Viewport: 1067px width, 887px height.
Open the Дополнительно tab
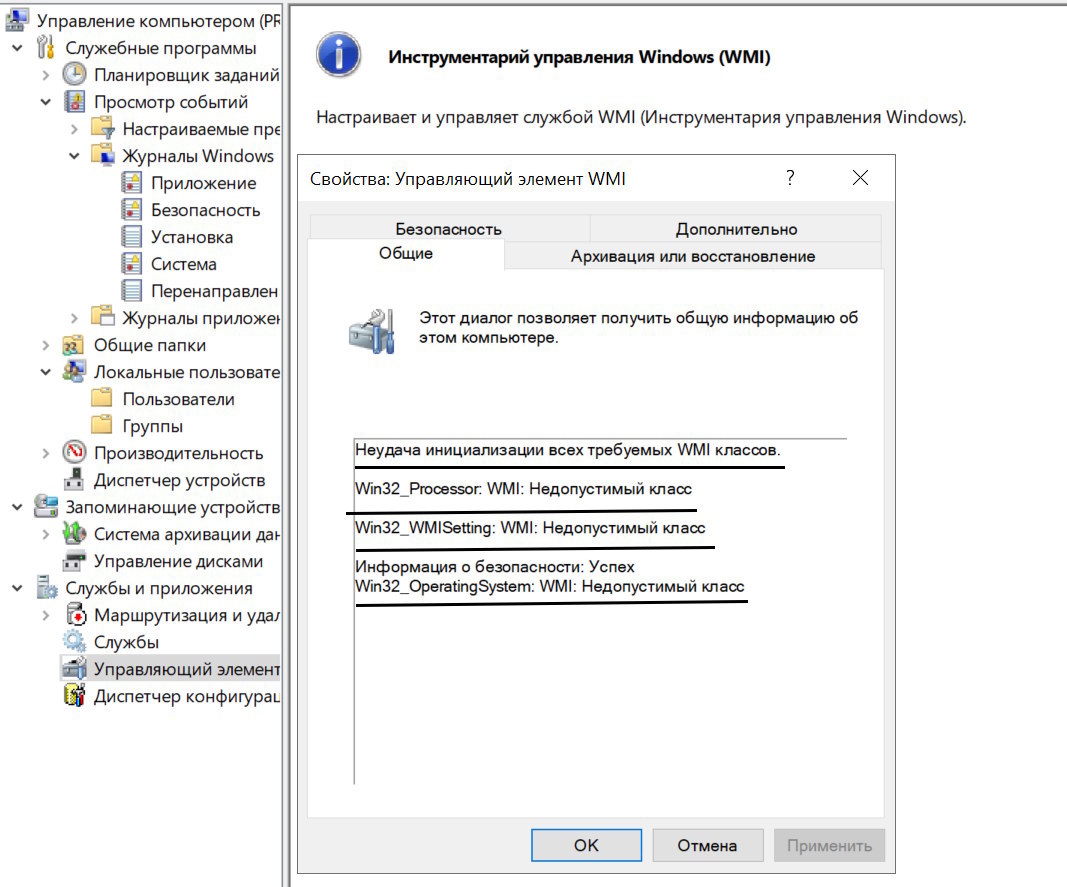coord(736,229)
